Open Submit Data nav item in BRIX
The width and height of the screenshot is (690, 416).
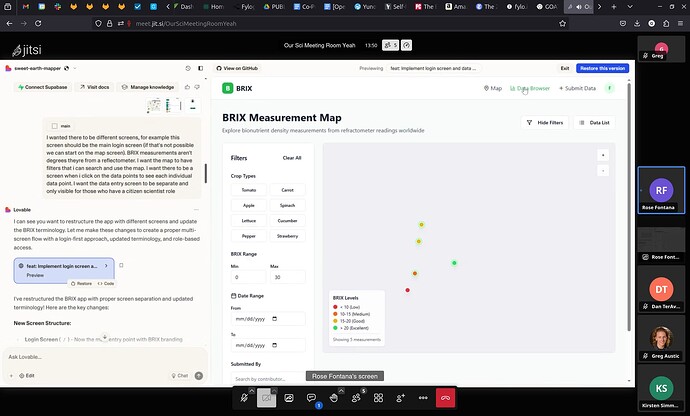pyautogui.click(x=577, y=88)
